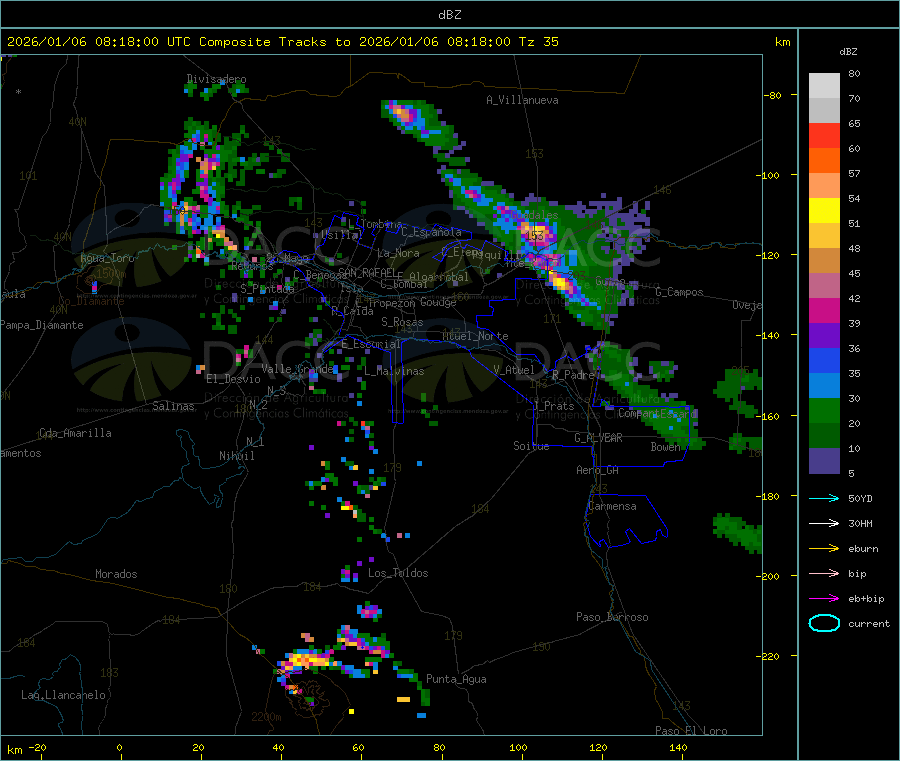Viewport: 900px width, 761px height.
Task: Click the Carmensa map label
Action: click(612, 506)
